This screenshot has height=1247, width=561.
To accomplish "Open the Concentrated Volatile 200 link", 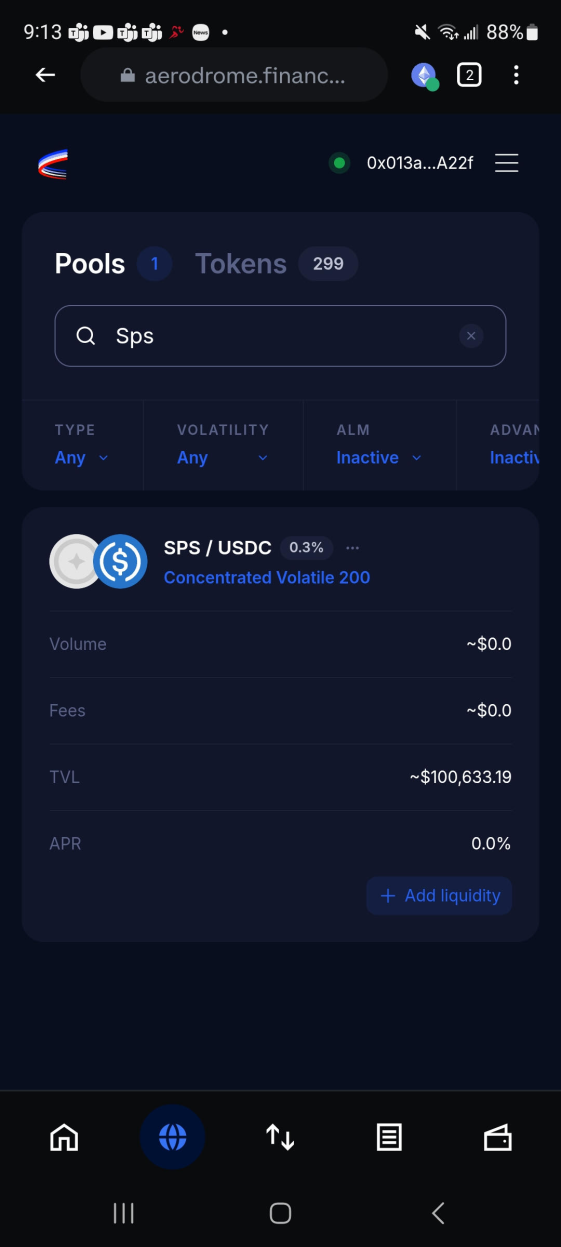I will pyautogui.click(x=267, y=577).
